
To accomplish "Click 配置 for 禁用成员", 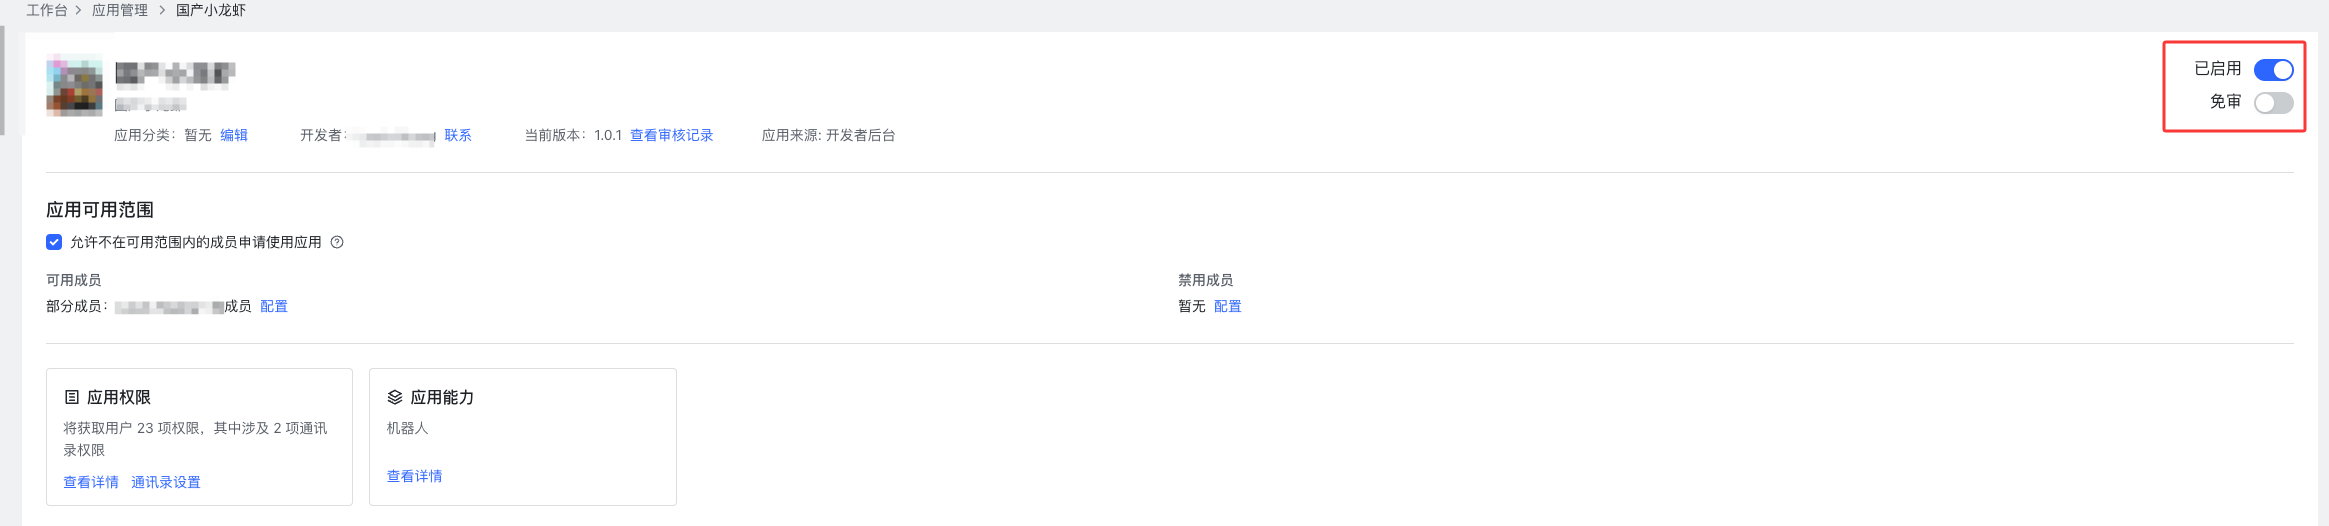I will [1227, 306].
